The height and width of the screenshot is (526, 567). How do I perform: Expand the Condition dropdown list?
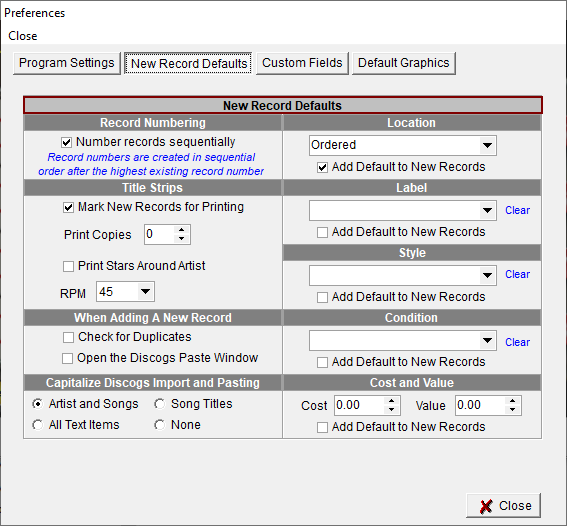pyautogui.click(x=487, y=341)
